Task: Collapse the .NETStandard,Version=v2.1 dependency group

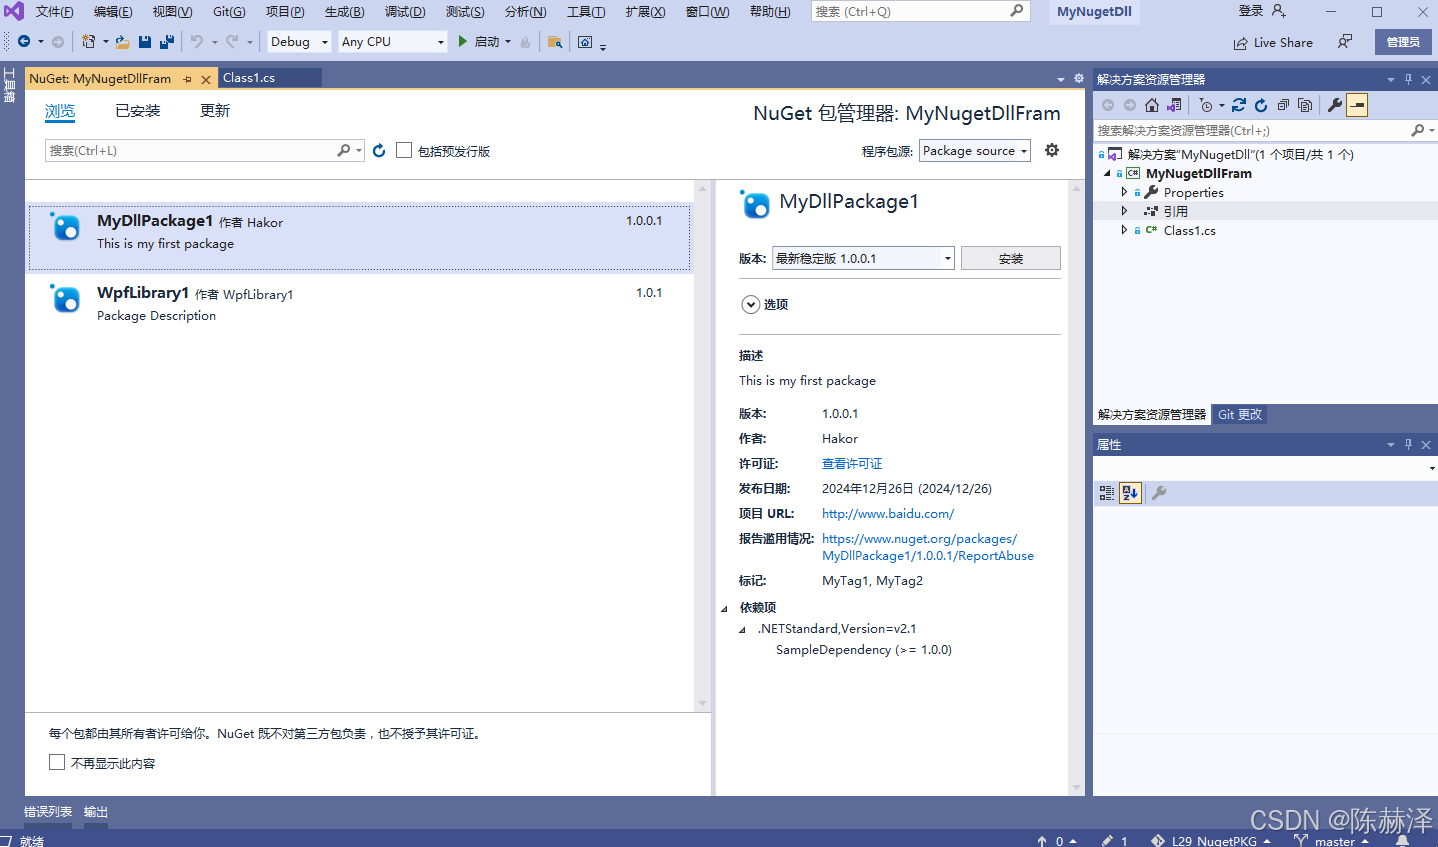Action: coord(742,630)
